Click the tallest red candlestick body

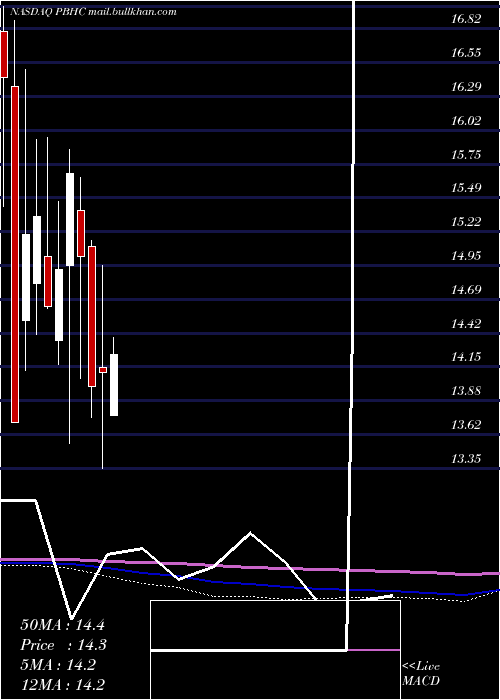(x=15, y=254)
